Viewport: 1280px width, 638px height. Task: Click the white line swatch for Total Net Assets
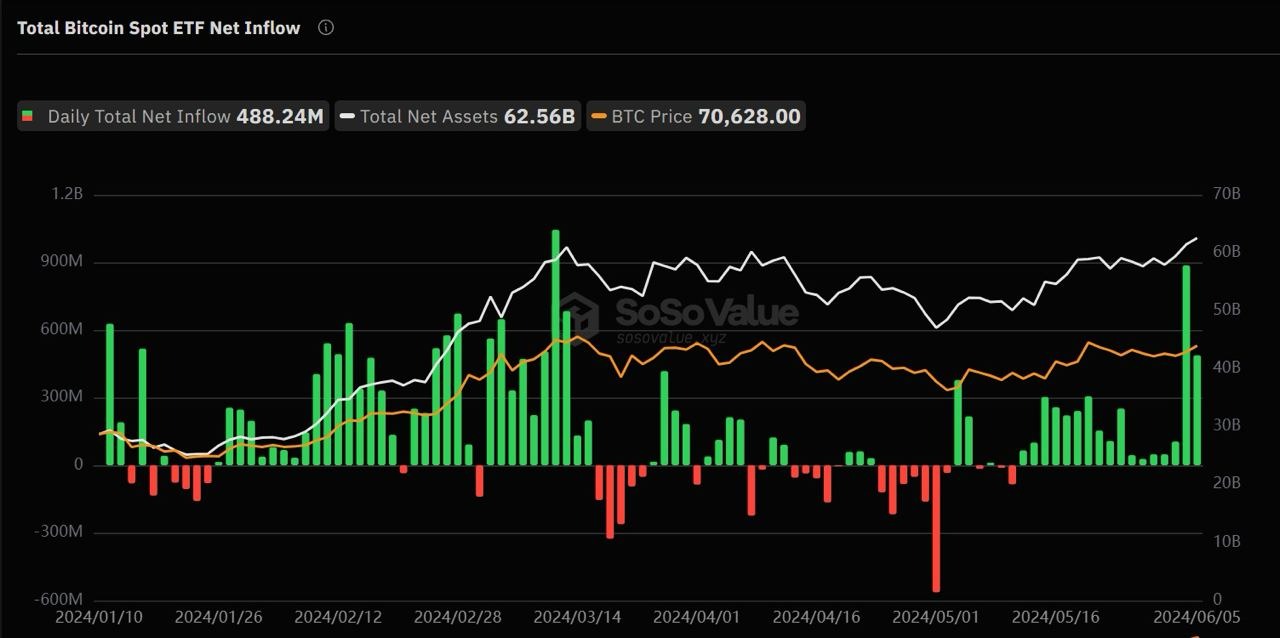pos(347,116)
